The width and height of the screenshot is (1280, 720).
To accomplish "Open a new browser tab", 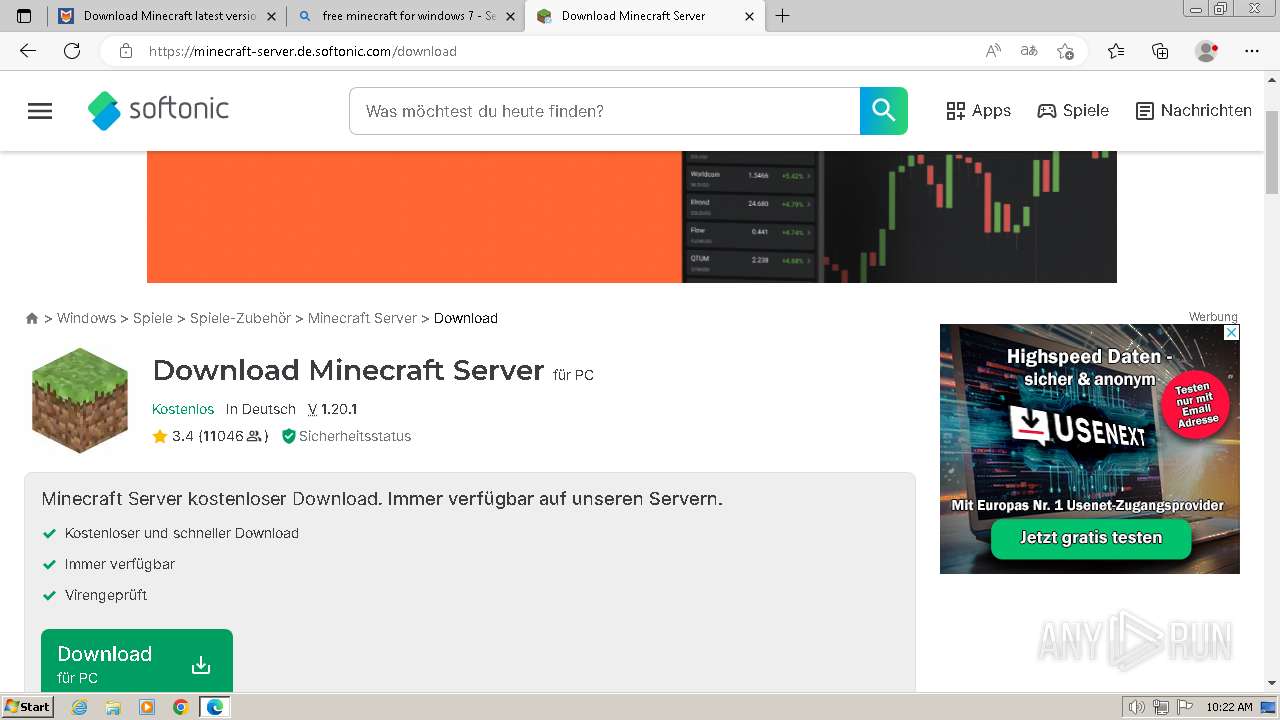I will coord(782,16).
